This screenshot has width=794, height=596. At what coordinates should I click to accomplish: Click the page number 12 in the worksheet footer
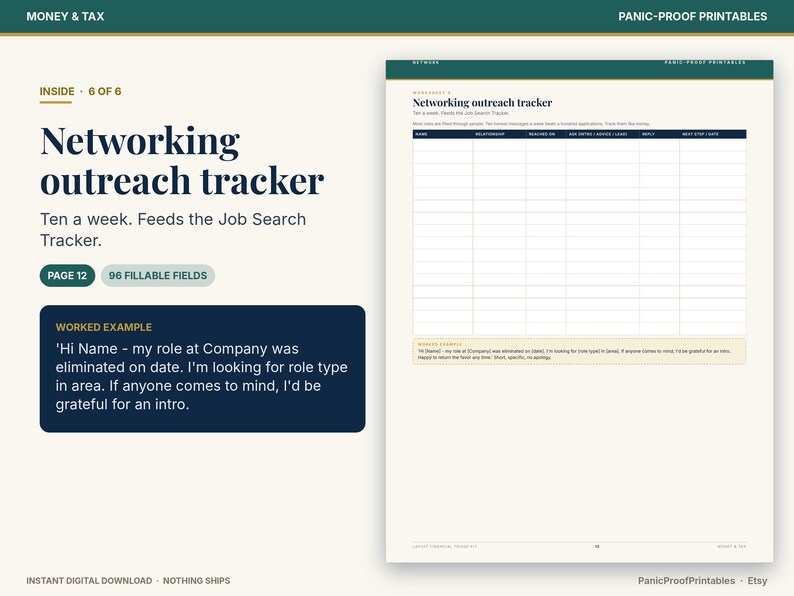point(597,546)
